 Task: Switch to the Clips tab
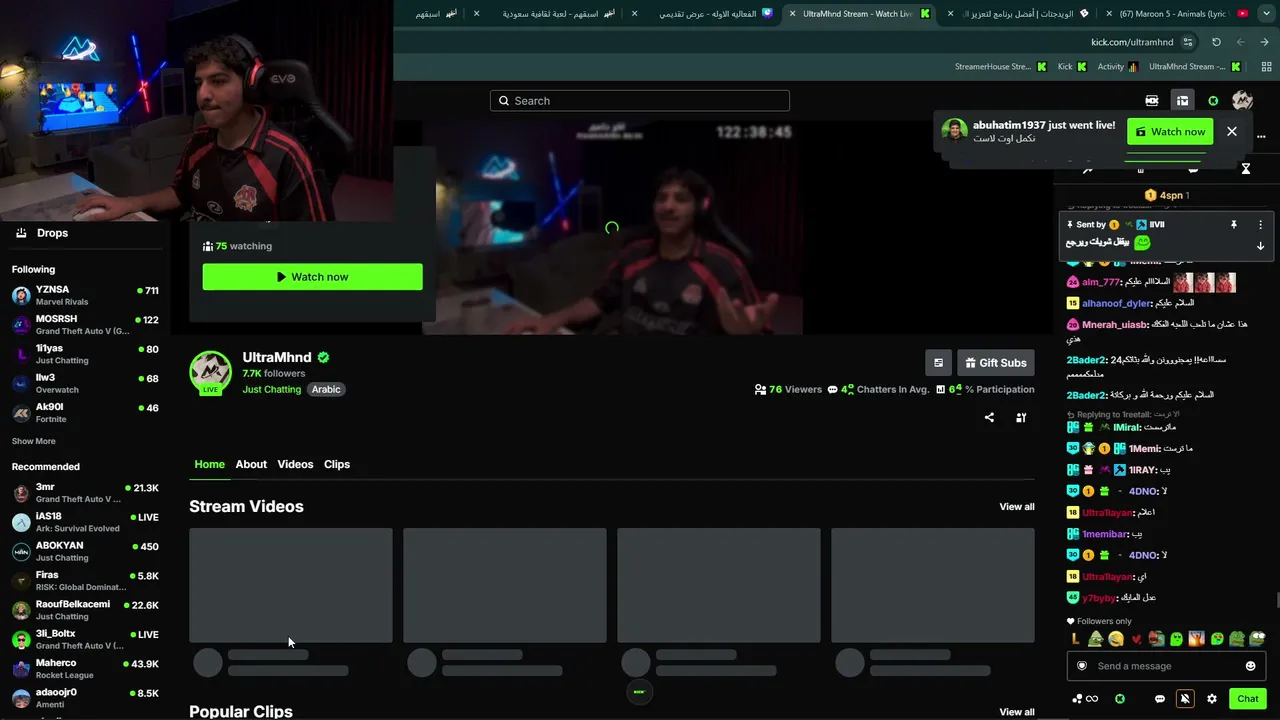point(337,464)
